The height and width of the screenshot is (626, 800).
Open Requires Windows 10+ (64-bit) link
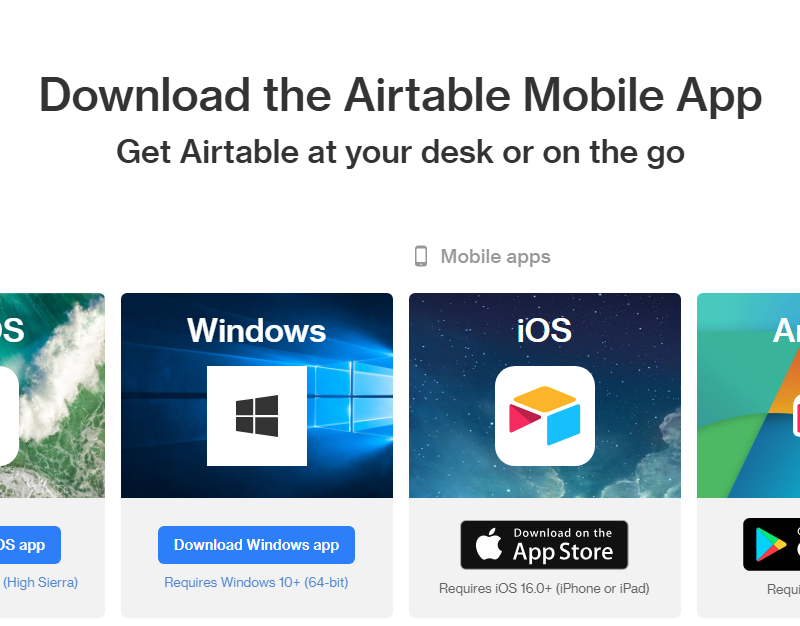pos(256,582)
